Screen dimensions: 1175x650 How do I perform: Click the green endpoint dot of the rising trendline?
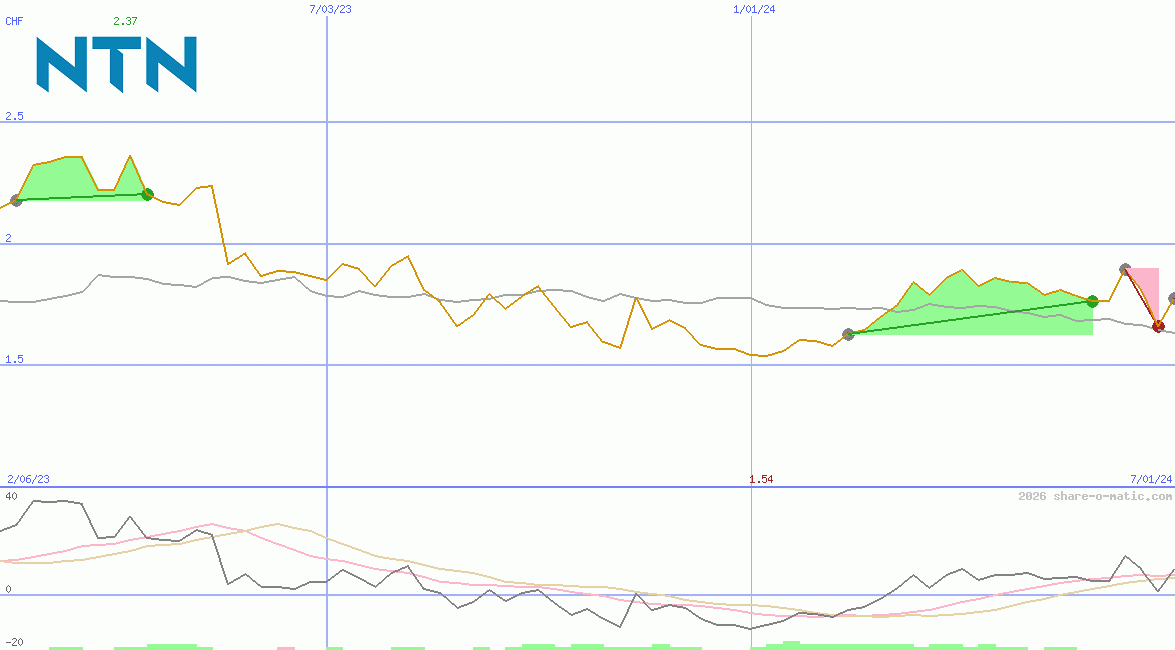pos(1091,300)
